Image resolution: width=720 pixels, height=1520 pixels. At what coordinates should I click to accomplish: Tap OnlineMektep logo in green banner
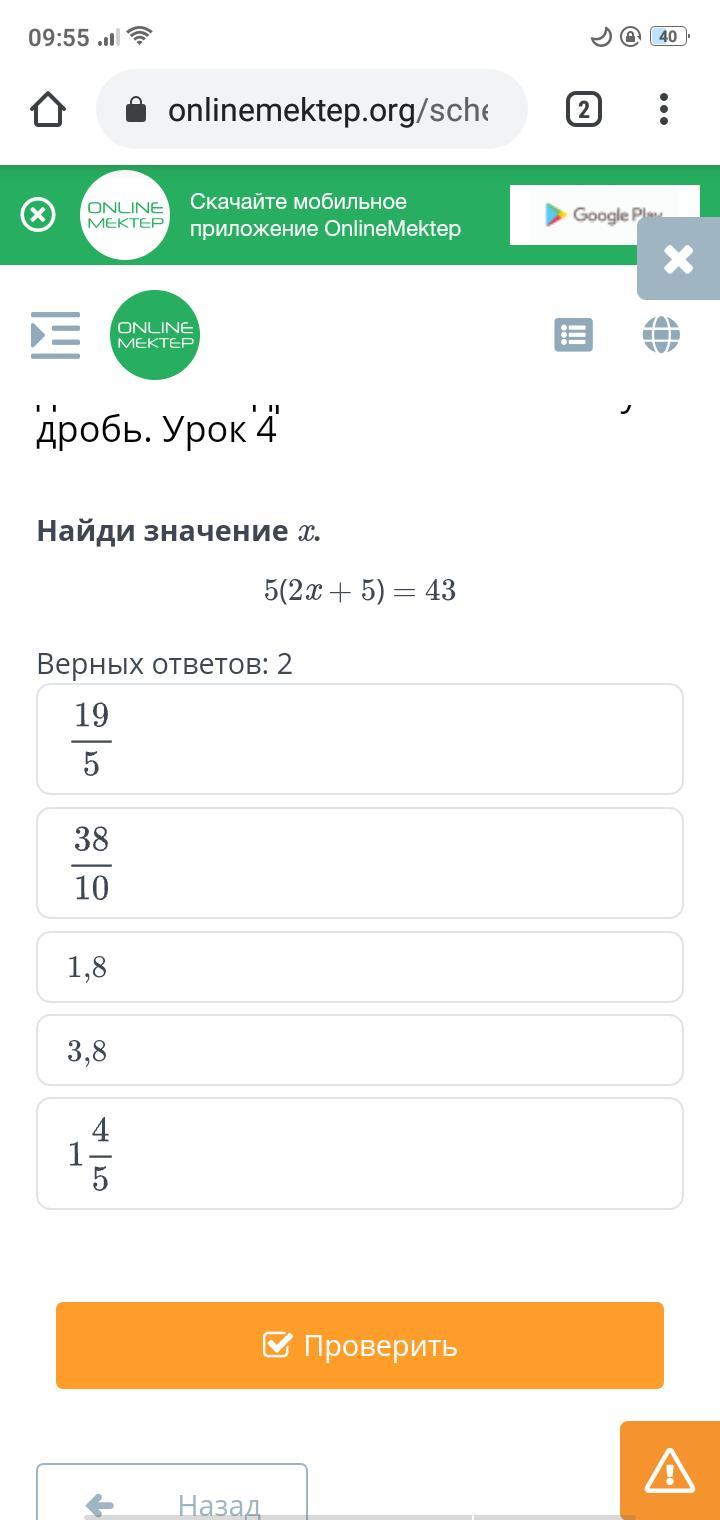[x=125, y=215]
